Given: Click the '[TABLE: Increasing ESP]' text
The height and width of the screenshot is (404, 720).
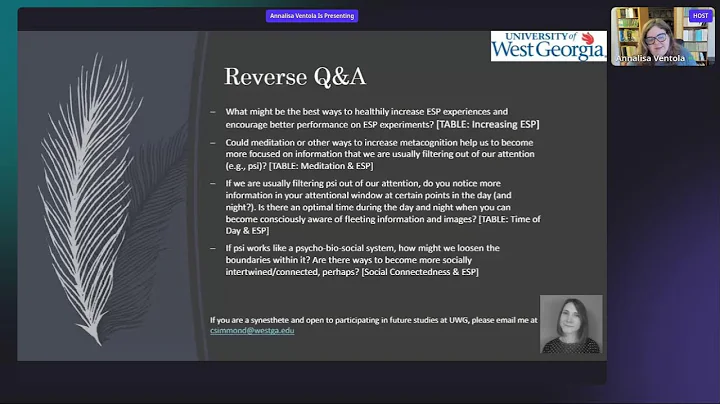Looking at the screenshot, I should pos(488,124).
